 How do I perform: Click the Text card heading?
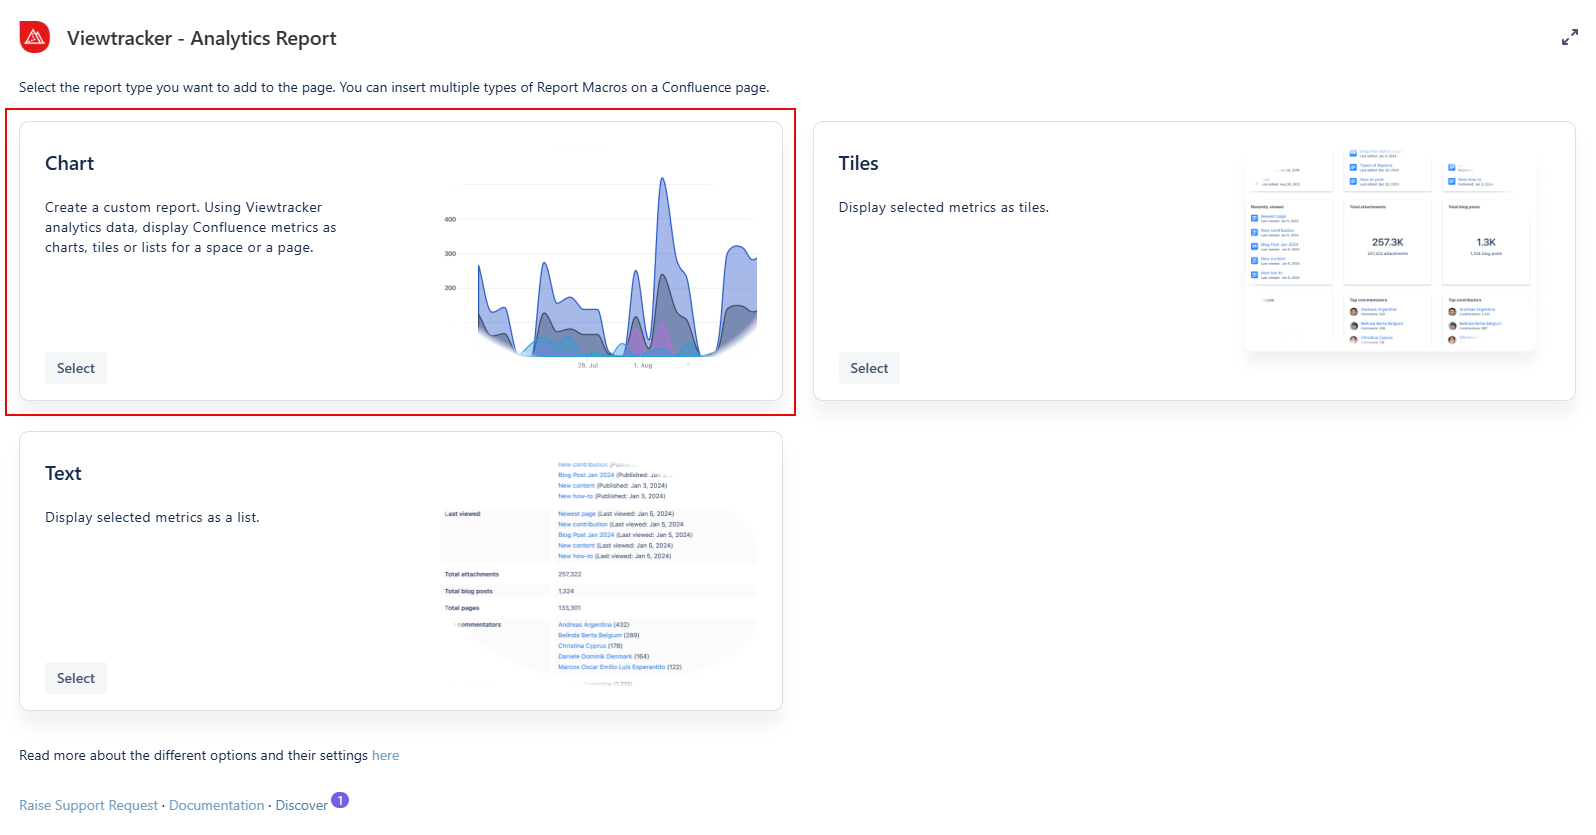[63, 474]
